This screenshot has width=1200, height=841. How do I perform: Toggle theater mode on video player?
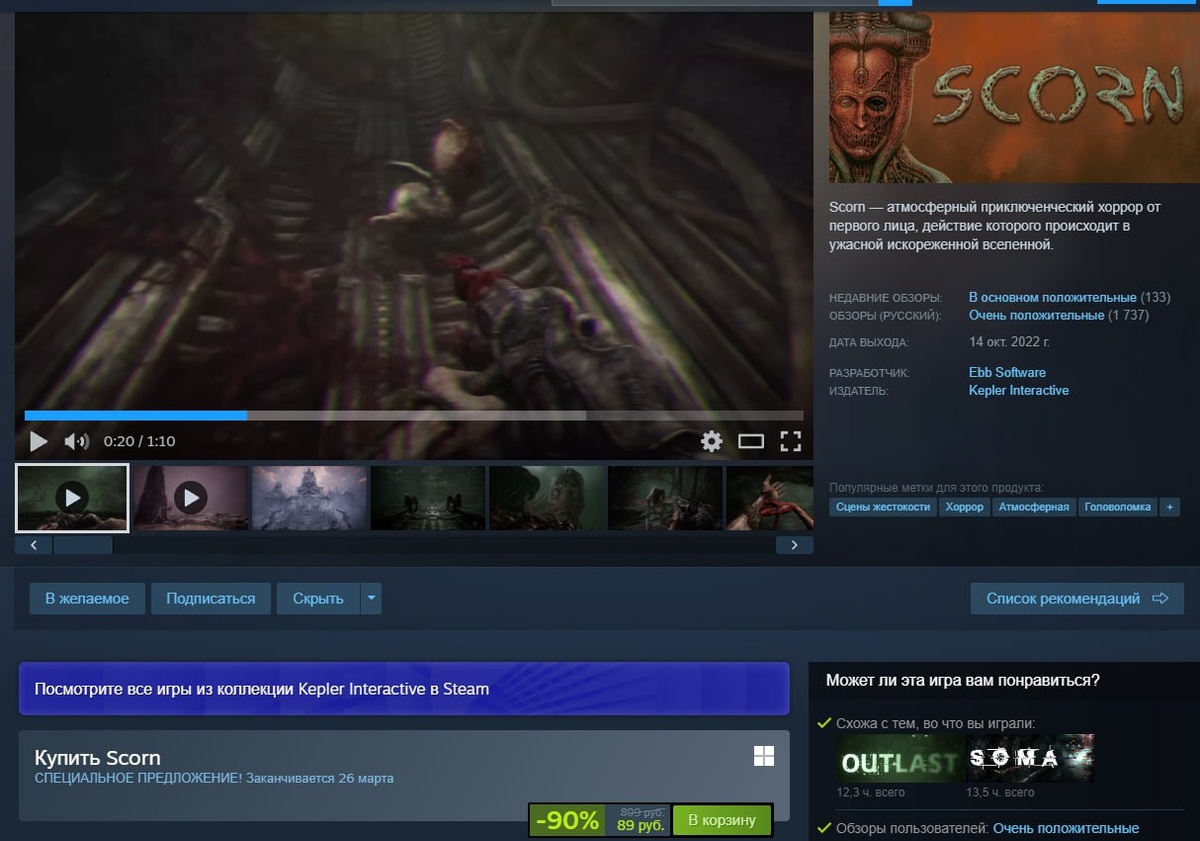pos(751,441)
